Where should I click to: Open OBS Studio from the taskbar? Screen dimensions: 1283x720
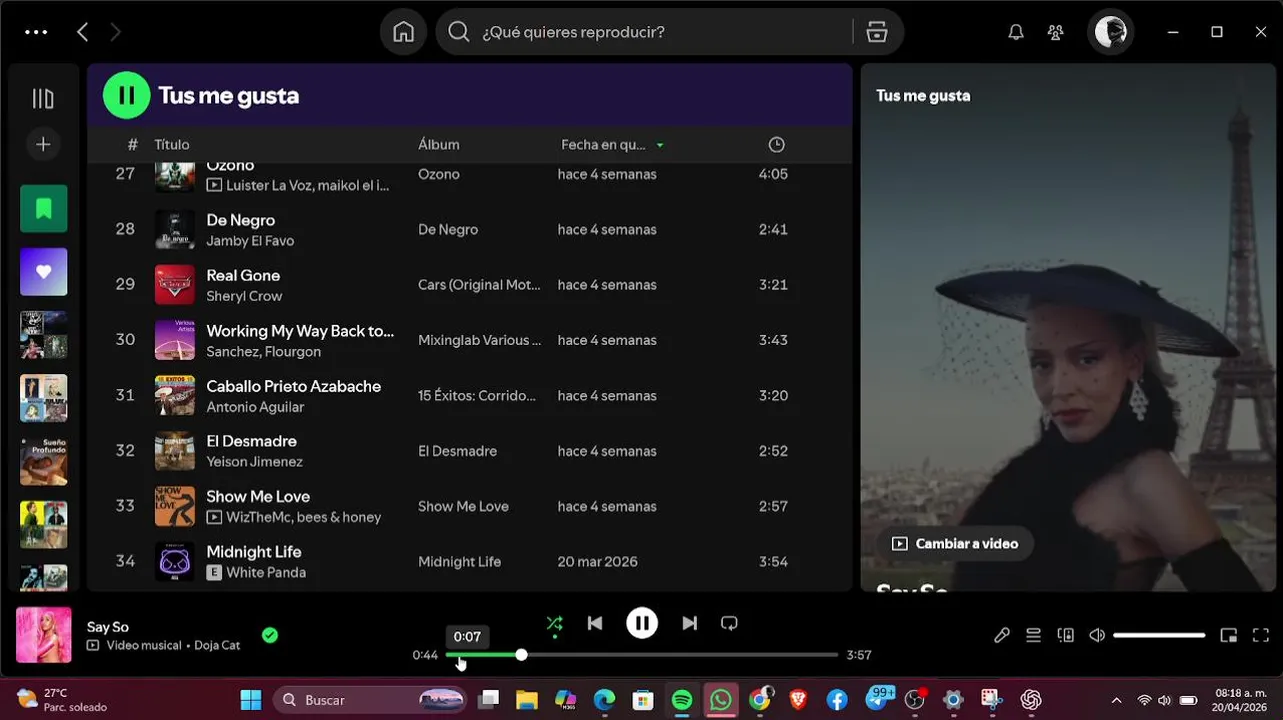coord(915,700)
